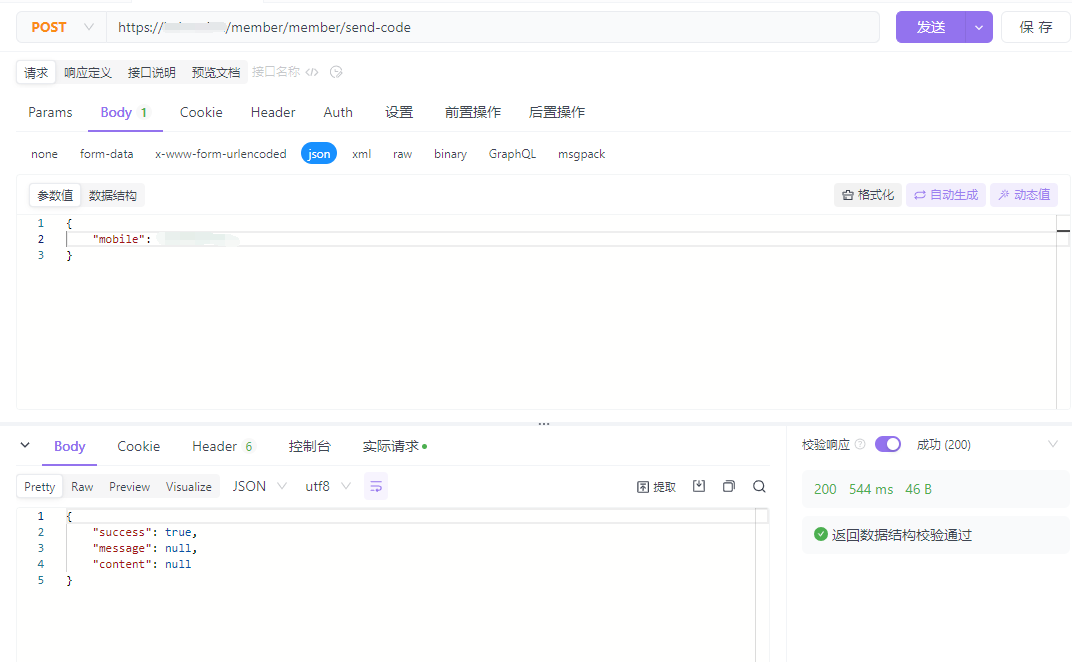This screenshot has width=1072, height=662.
Task: Switch to request Cookie tab
Action: coord(201,112)
